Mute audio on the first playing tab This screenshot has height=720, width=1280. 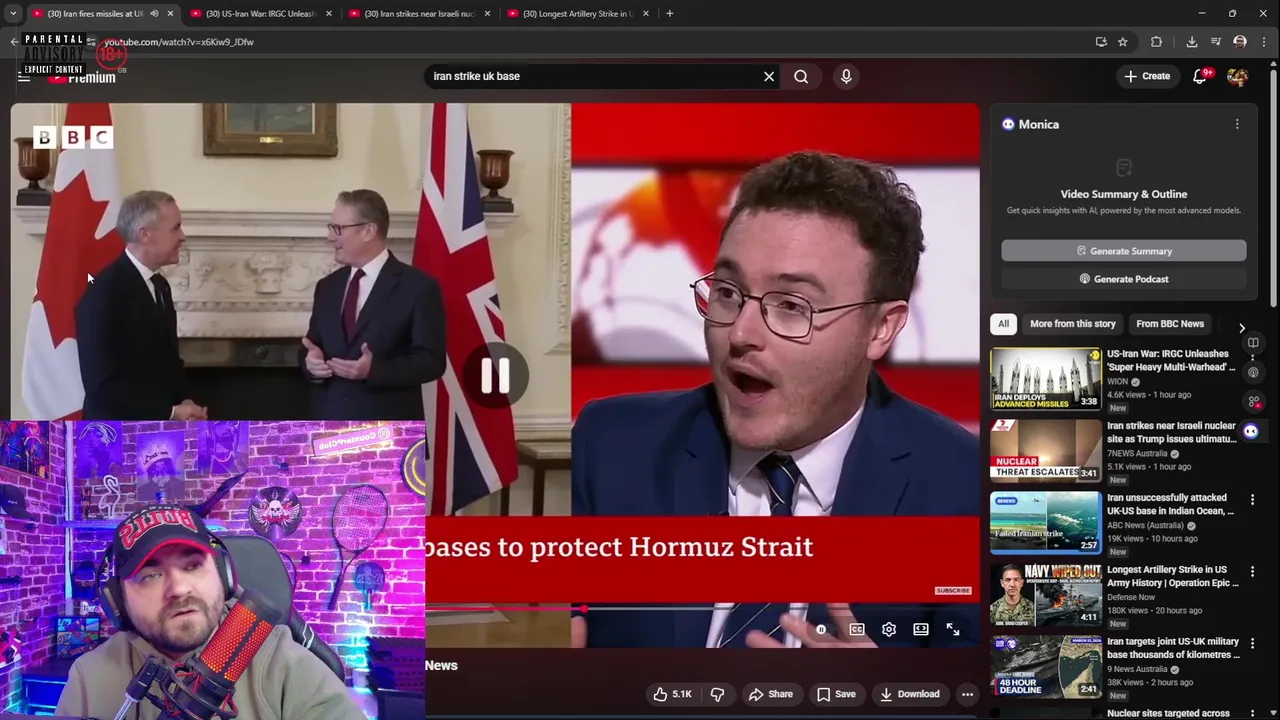(154, 14)
